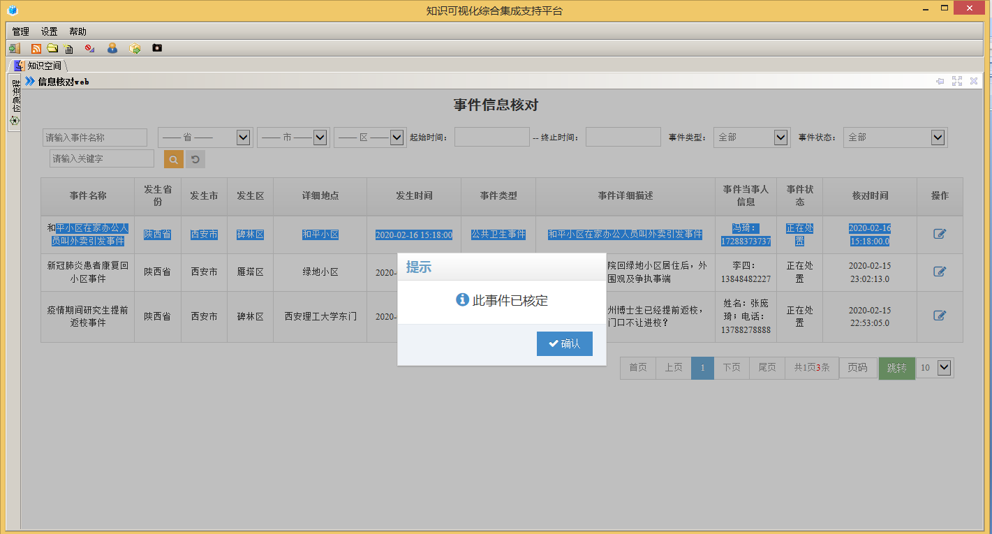Click the 页码 page number input
The width and height of the screenshot is (992, 534).
[x=858, y=368]
